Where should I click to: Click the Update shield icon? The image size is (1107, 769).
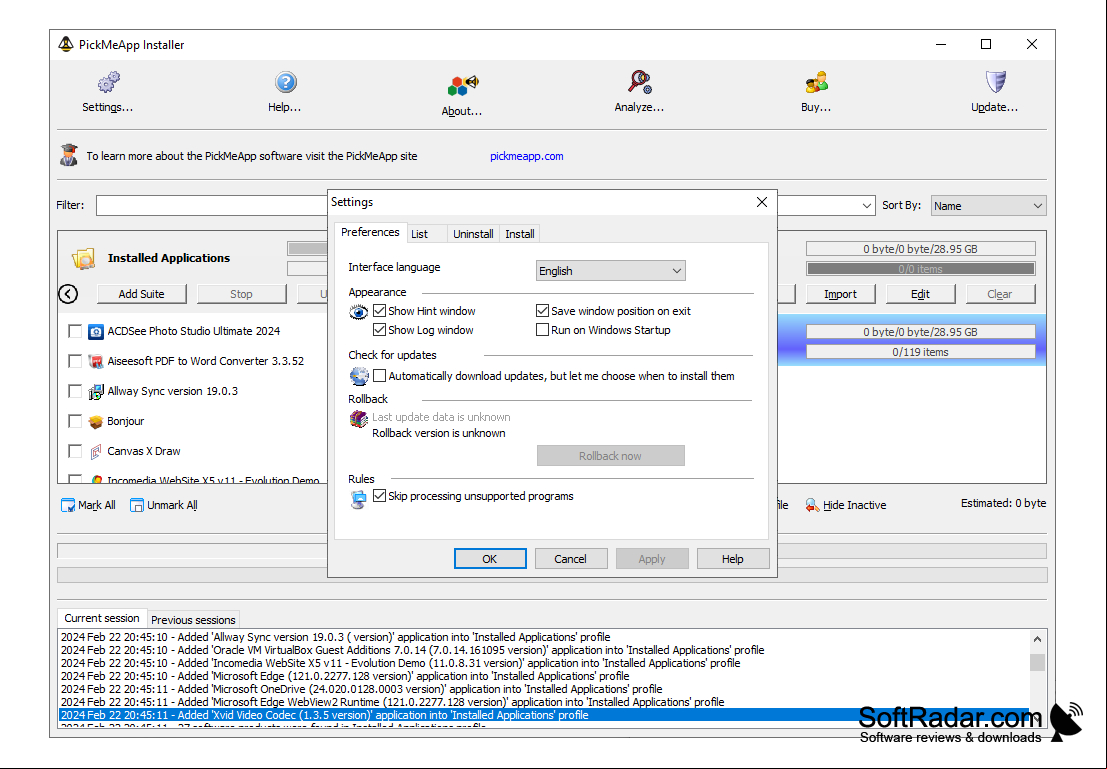click(x=995, y=82)
